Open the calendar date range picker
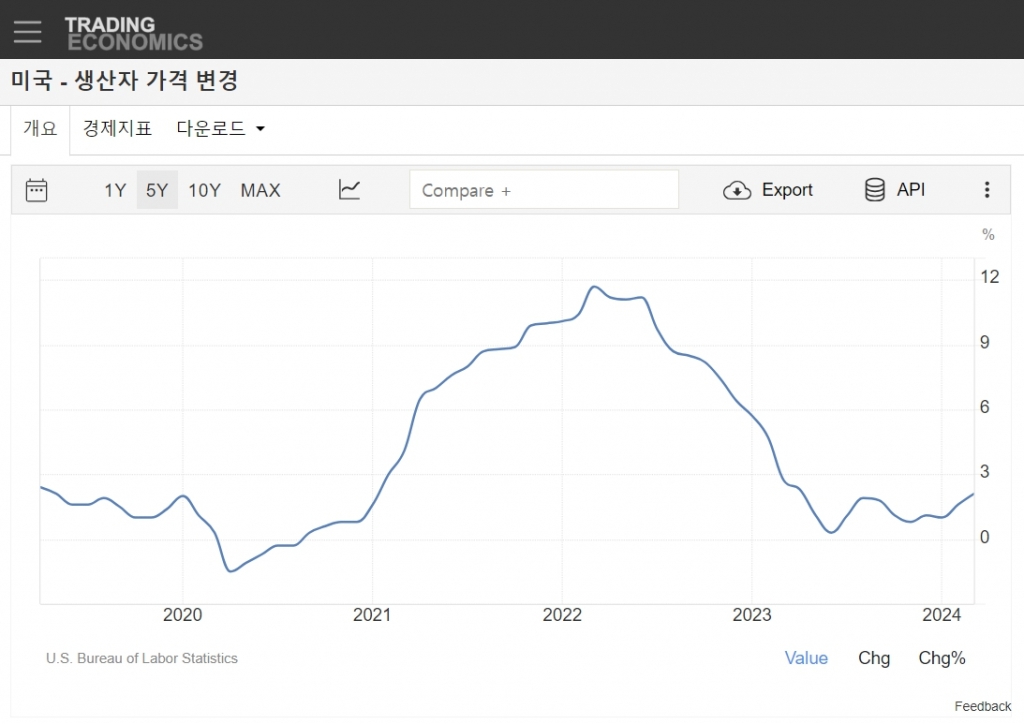 click(x=37, y=190)
